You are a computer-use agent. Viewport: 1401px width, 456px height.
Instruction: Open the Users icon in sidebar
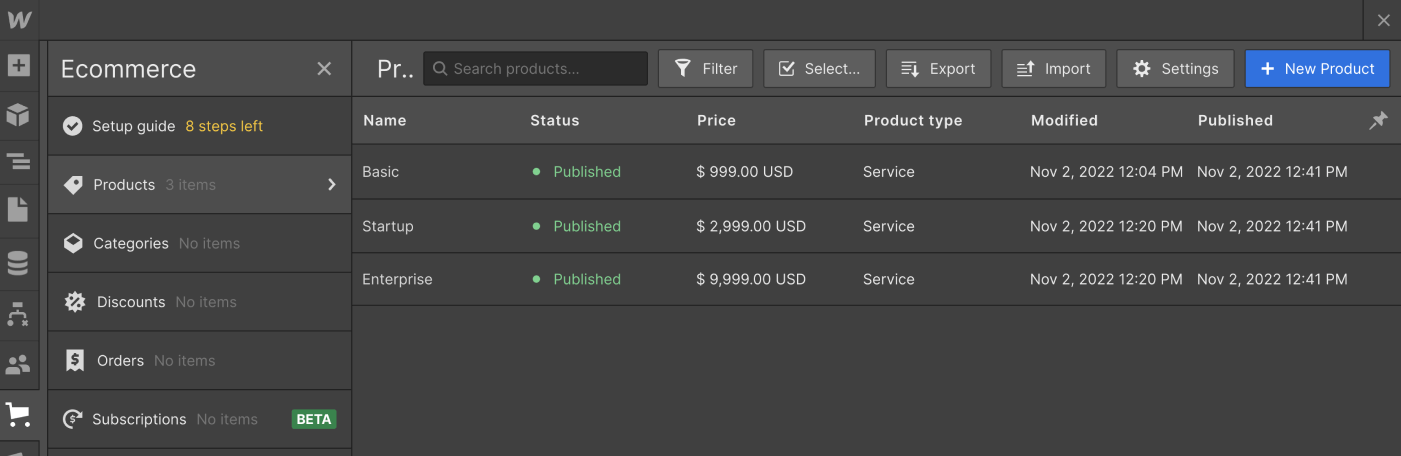19,365
